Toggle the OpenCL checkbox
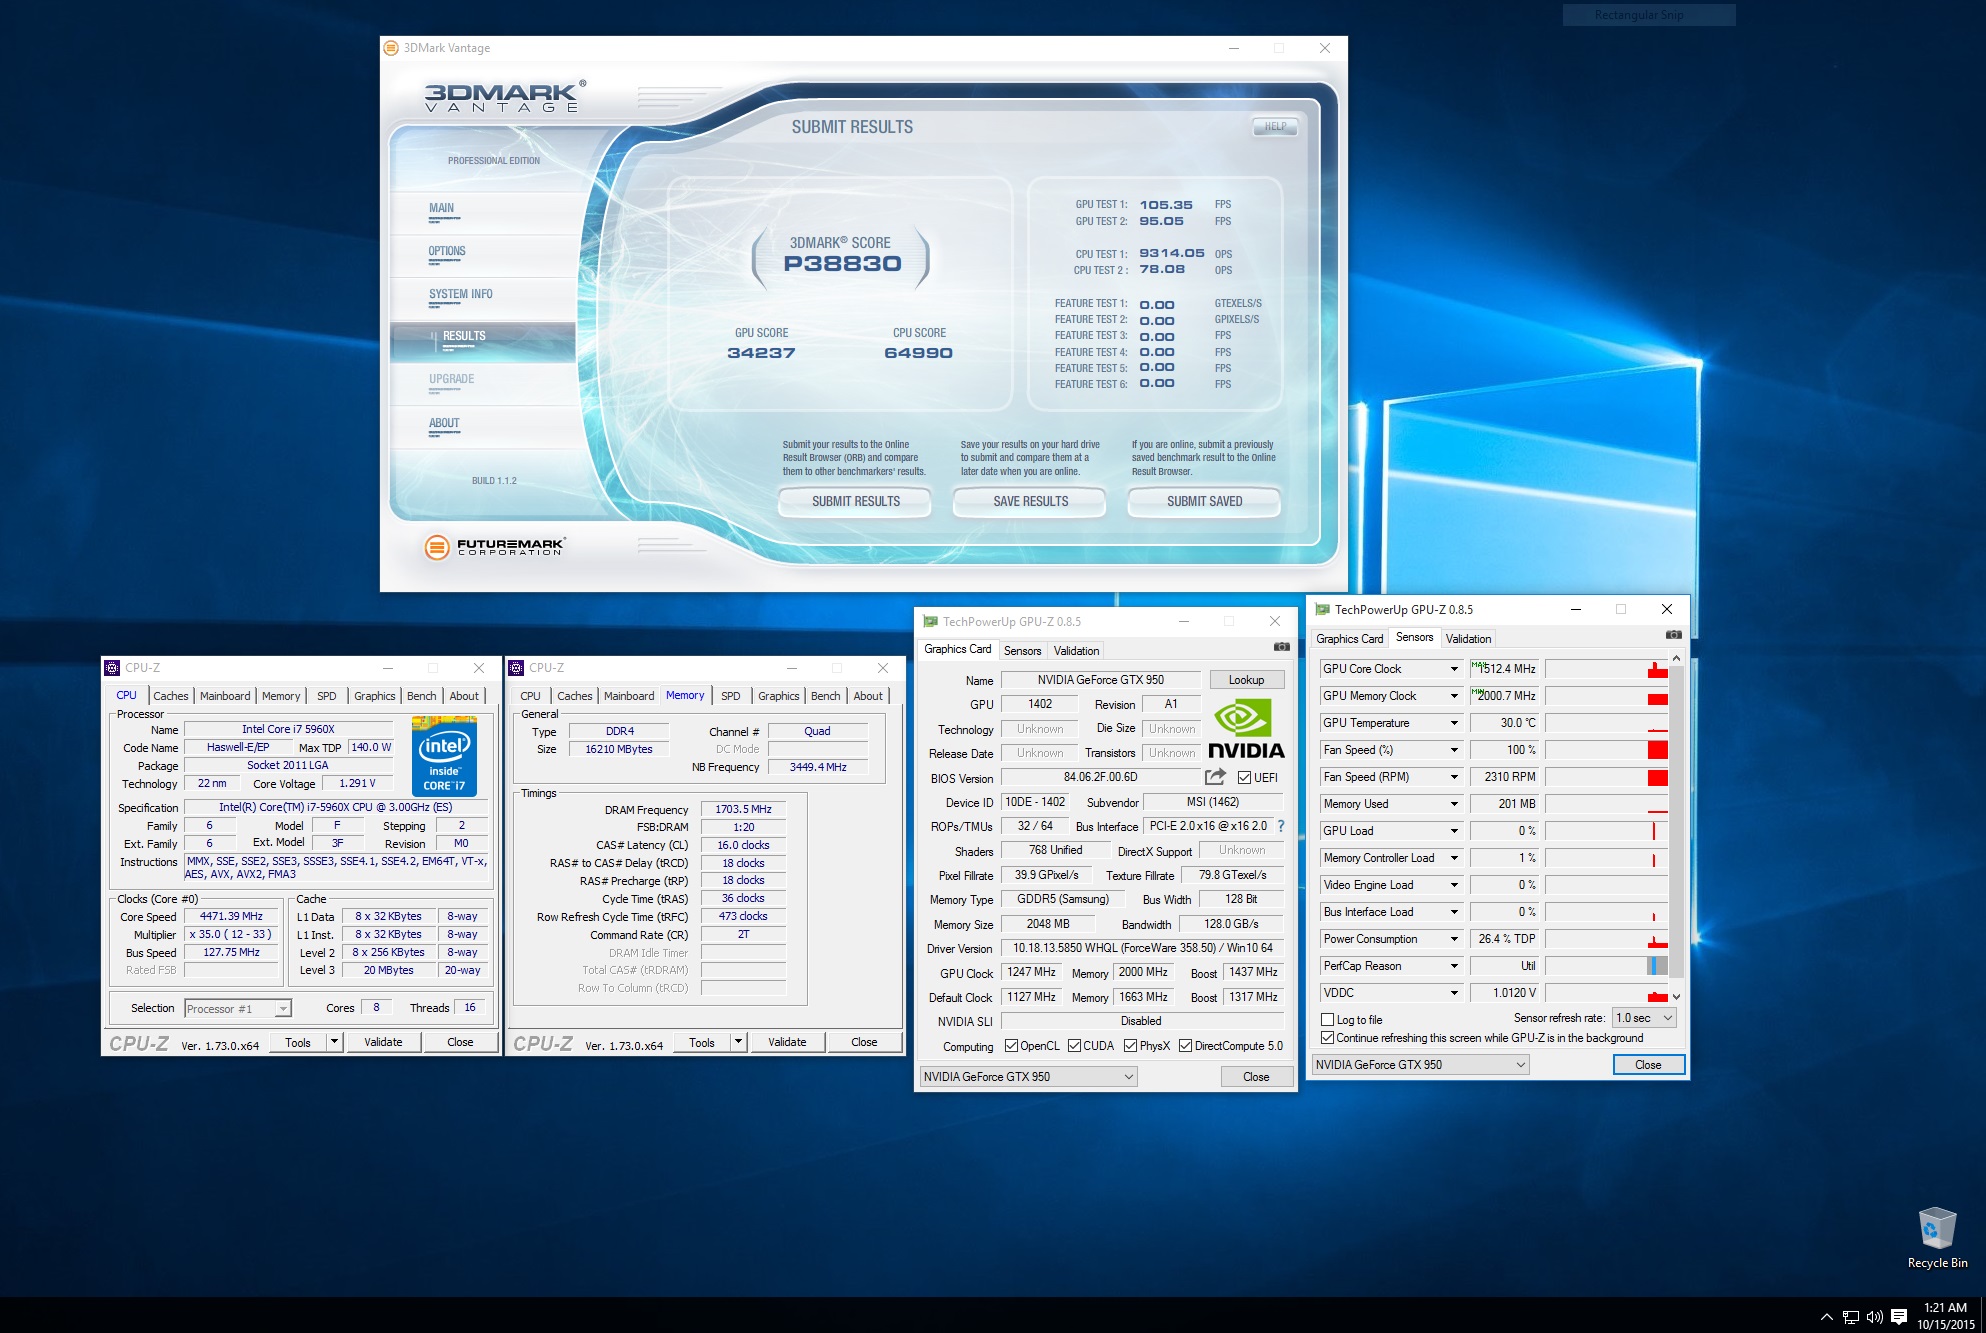The width and height of the screenshot is (1986, 1333). pos(1011,1046)
